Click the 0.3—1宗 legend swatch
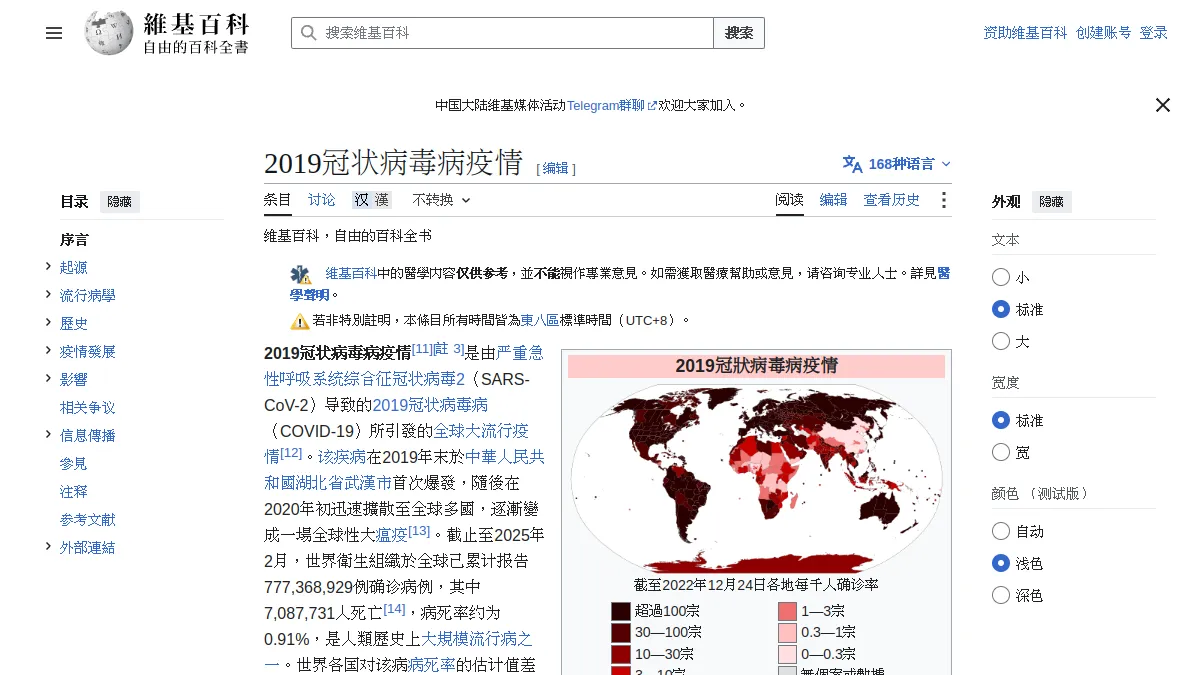The image size is (1200, 675). pyautogui.click(x=787, y=633)
